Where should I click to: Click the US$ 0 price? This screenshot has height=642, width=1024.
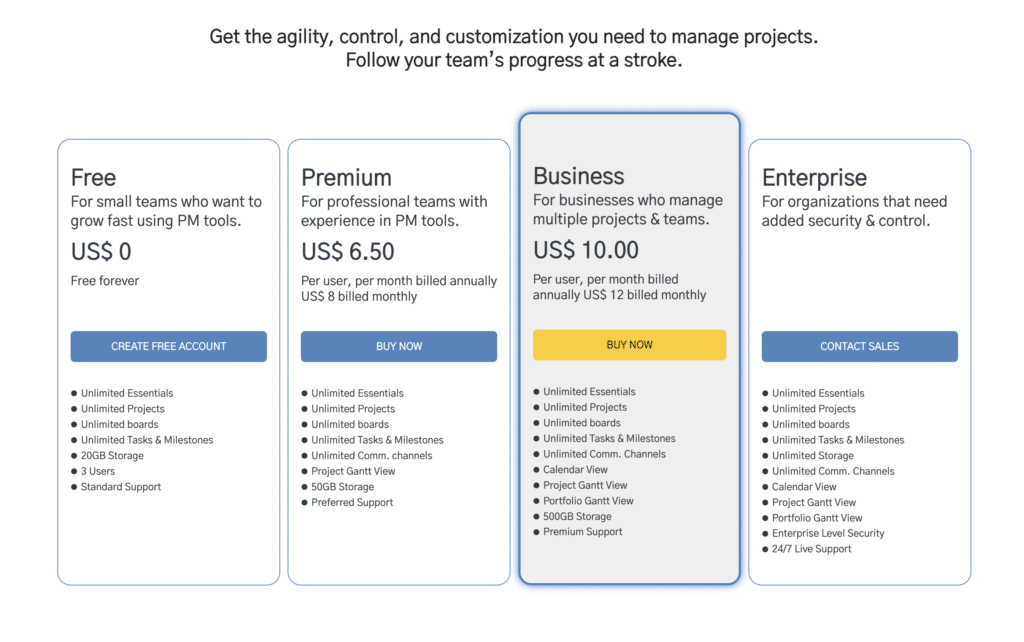point(101,251)
